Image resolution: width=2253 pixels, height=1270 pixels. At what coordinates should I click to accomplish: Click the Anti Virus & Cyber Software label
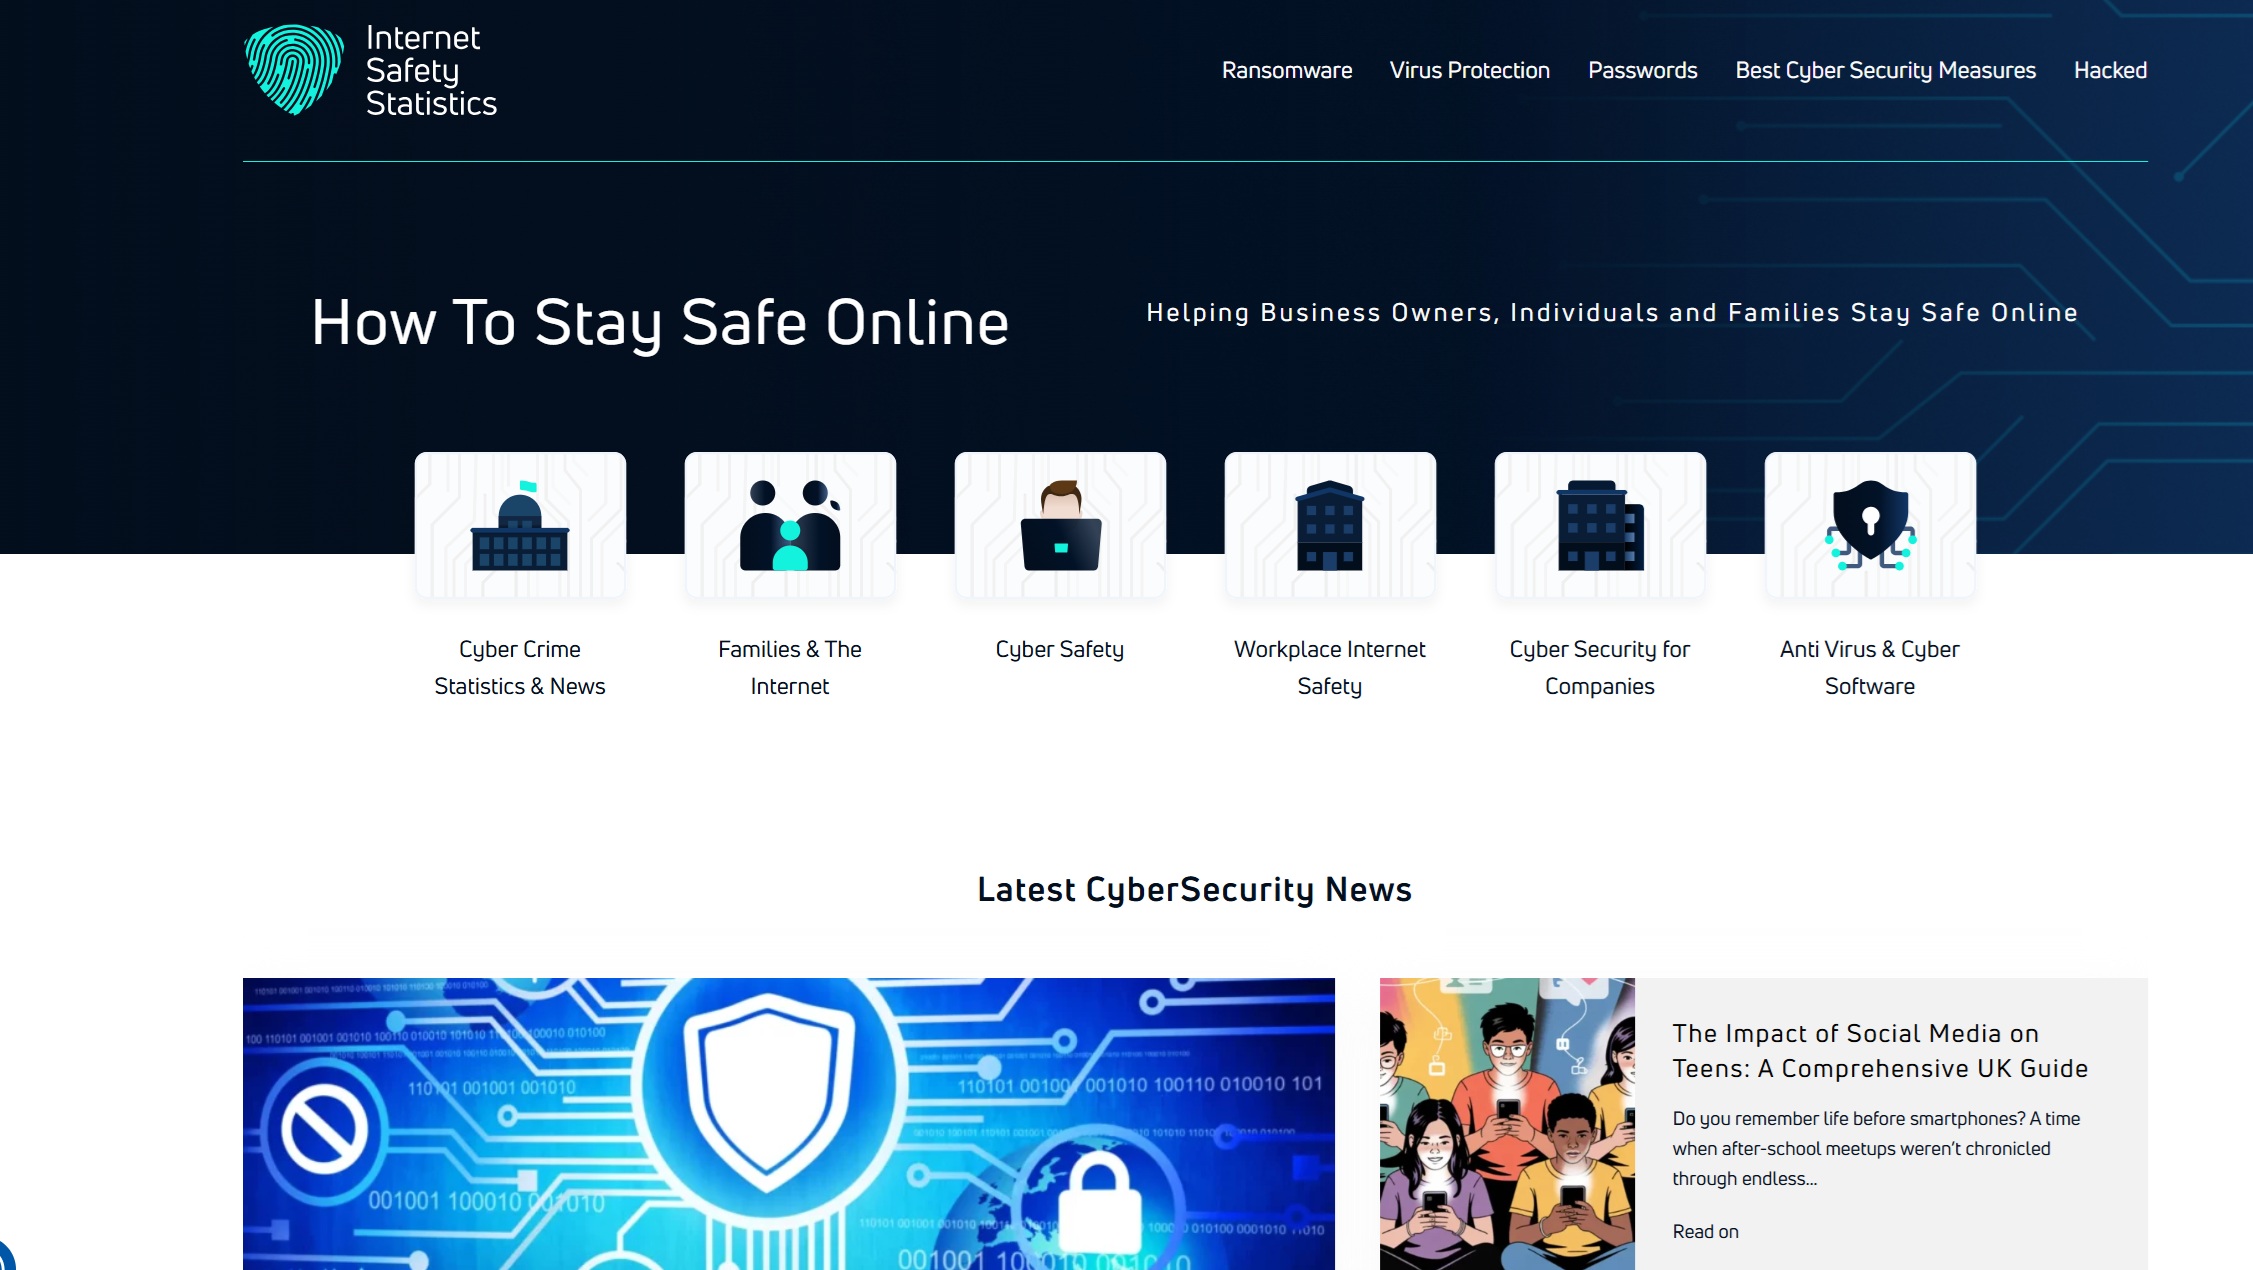(x=1869, y=667)
